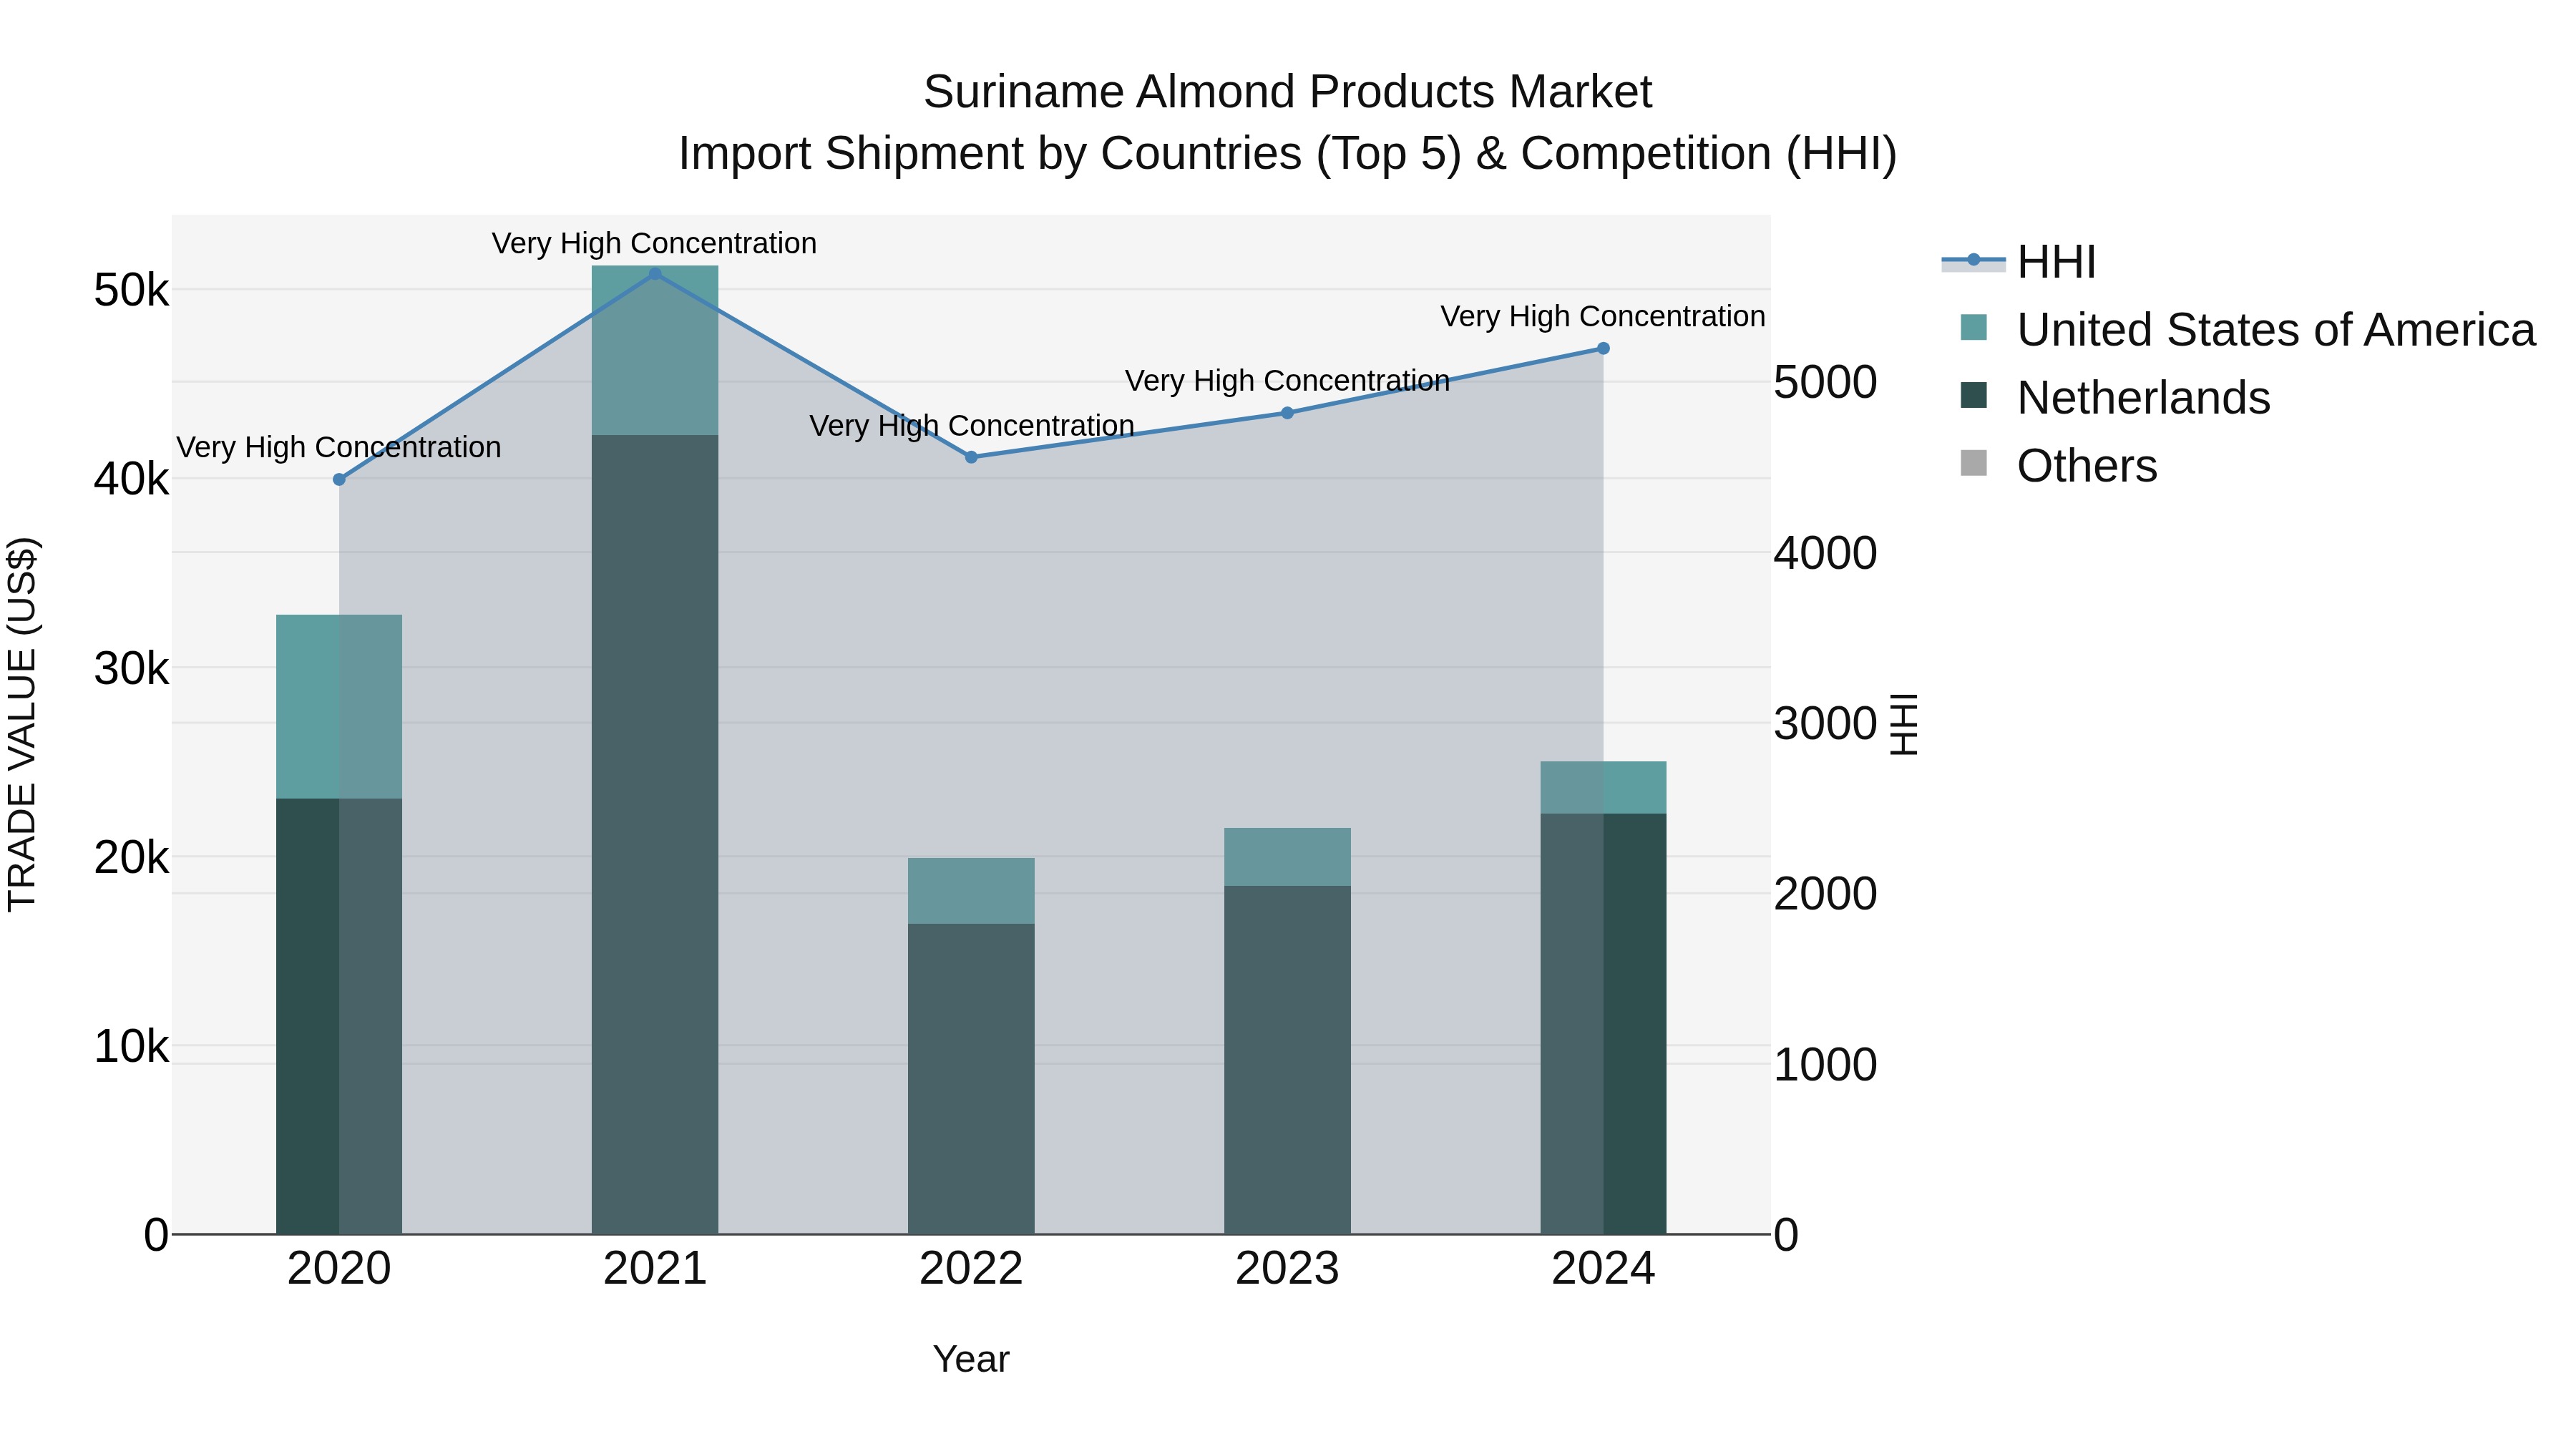Viewport: 2576px width, 1449px height.
Task: Click the HHI legend line marker icon
Action: point(1973,260)
